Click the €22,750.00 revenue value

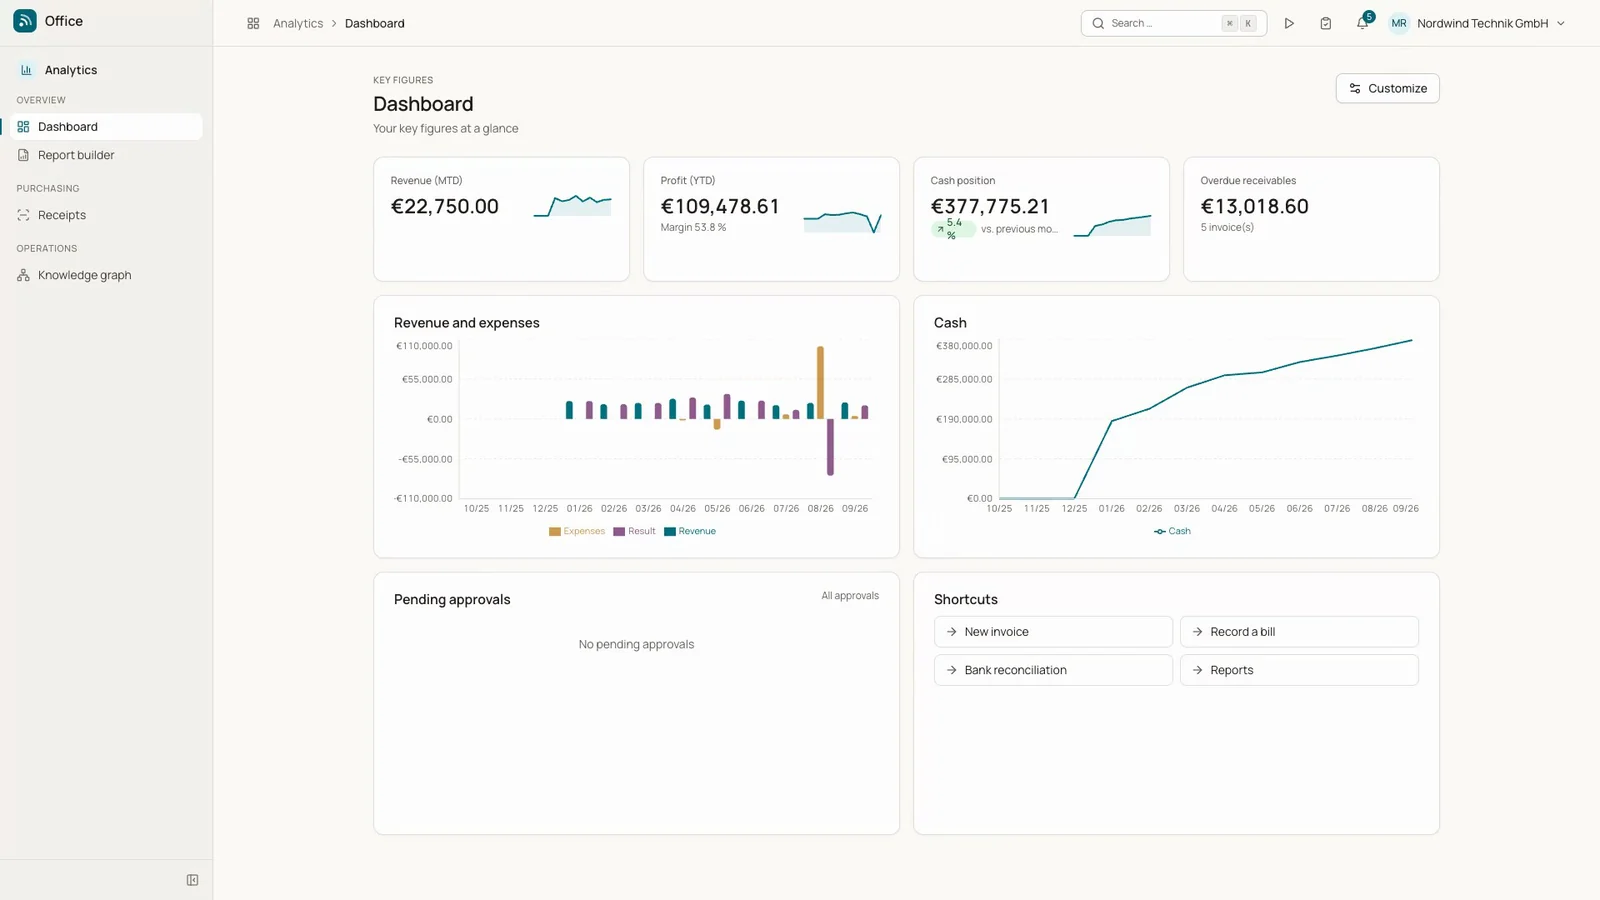(445, 206)
